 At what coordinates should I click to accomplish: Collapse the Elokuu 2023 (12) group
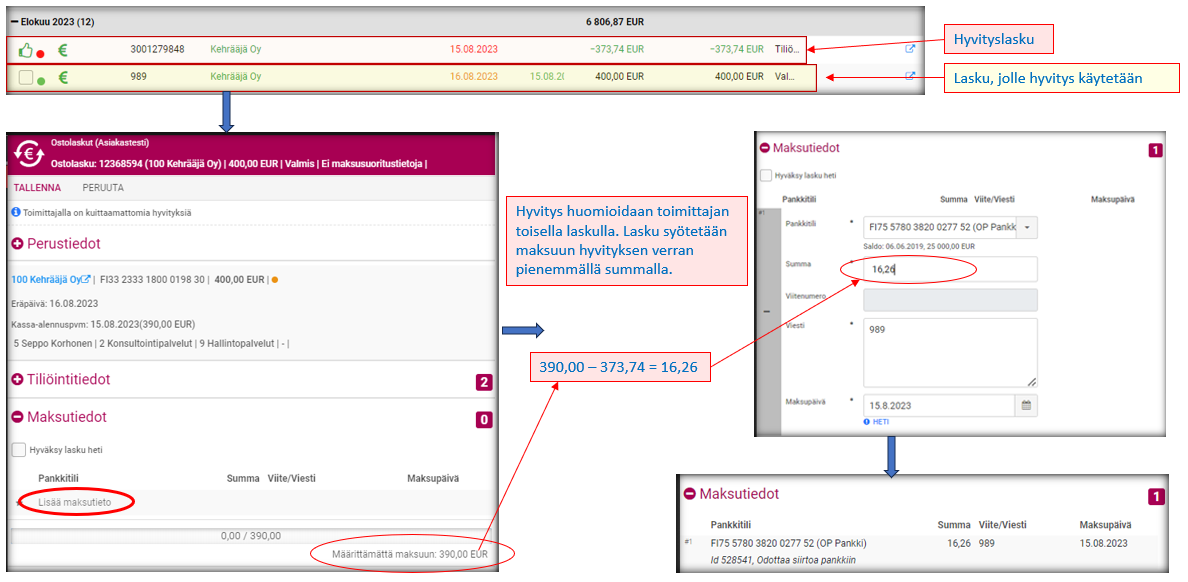coord(14,21)
